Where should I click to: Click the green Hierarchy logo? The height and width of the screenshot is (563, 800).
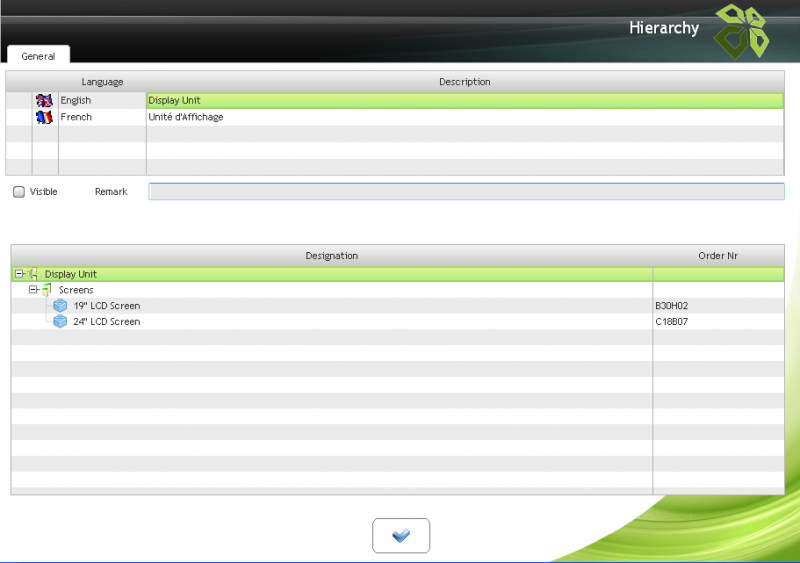(x=742, y=30)
